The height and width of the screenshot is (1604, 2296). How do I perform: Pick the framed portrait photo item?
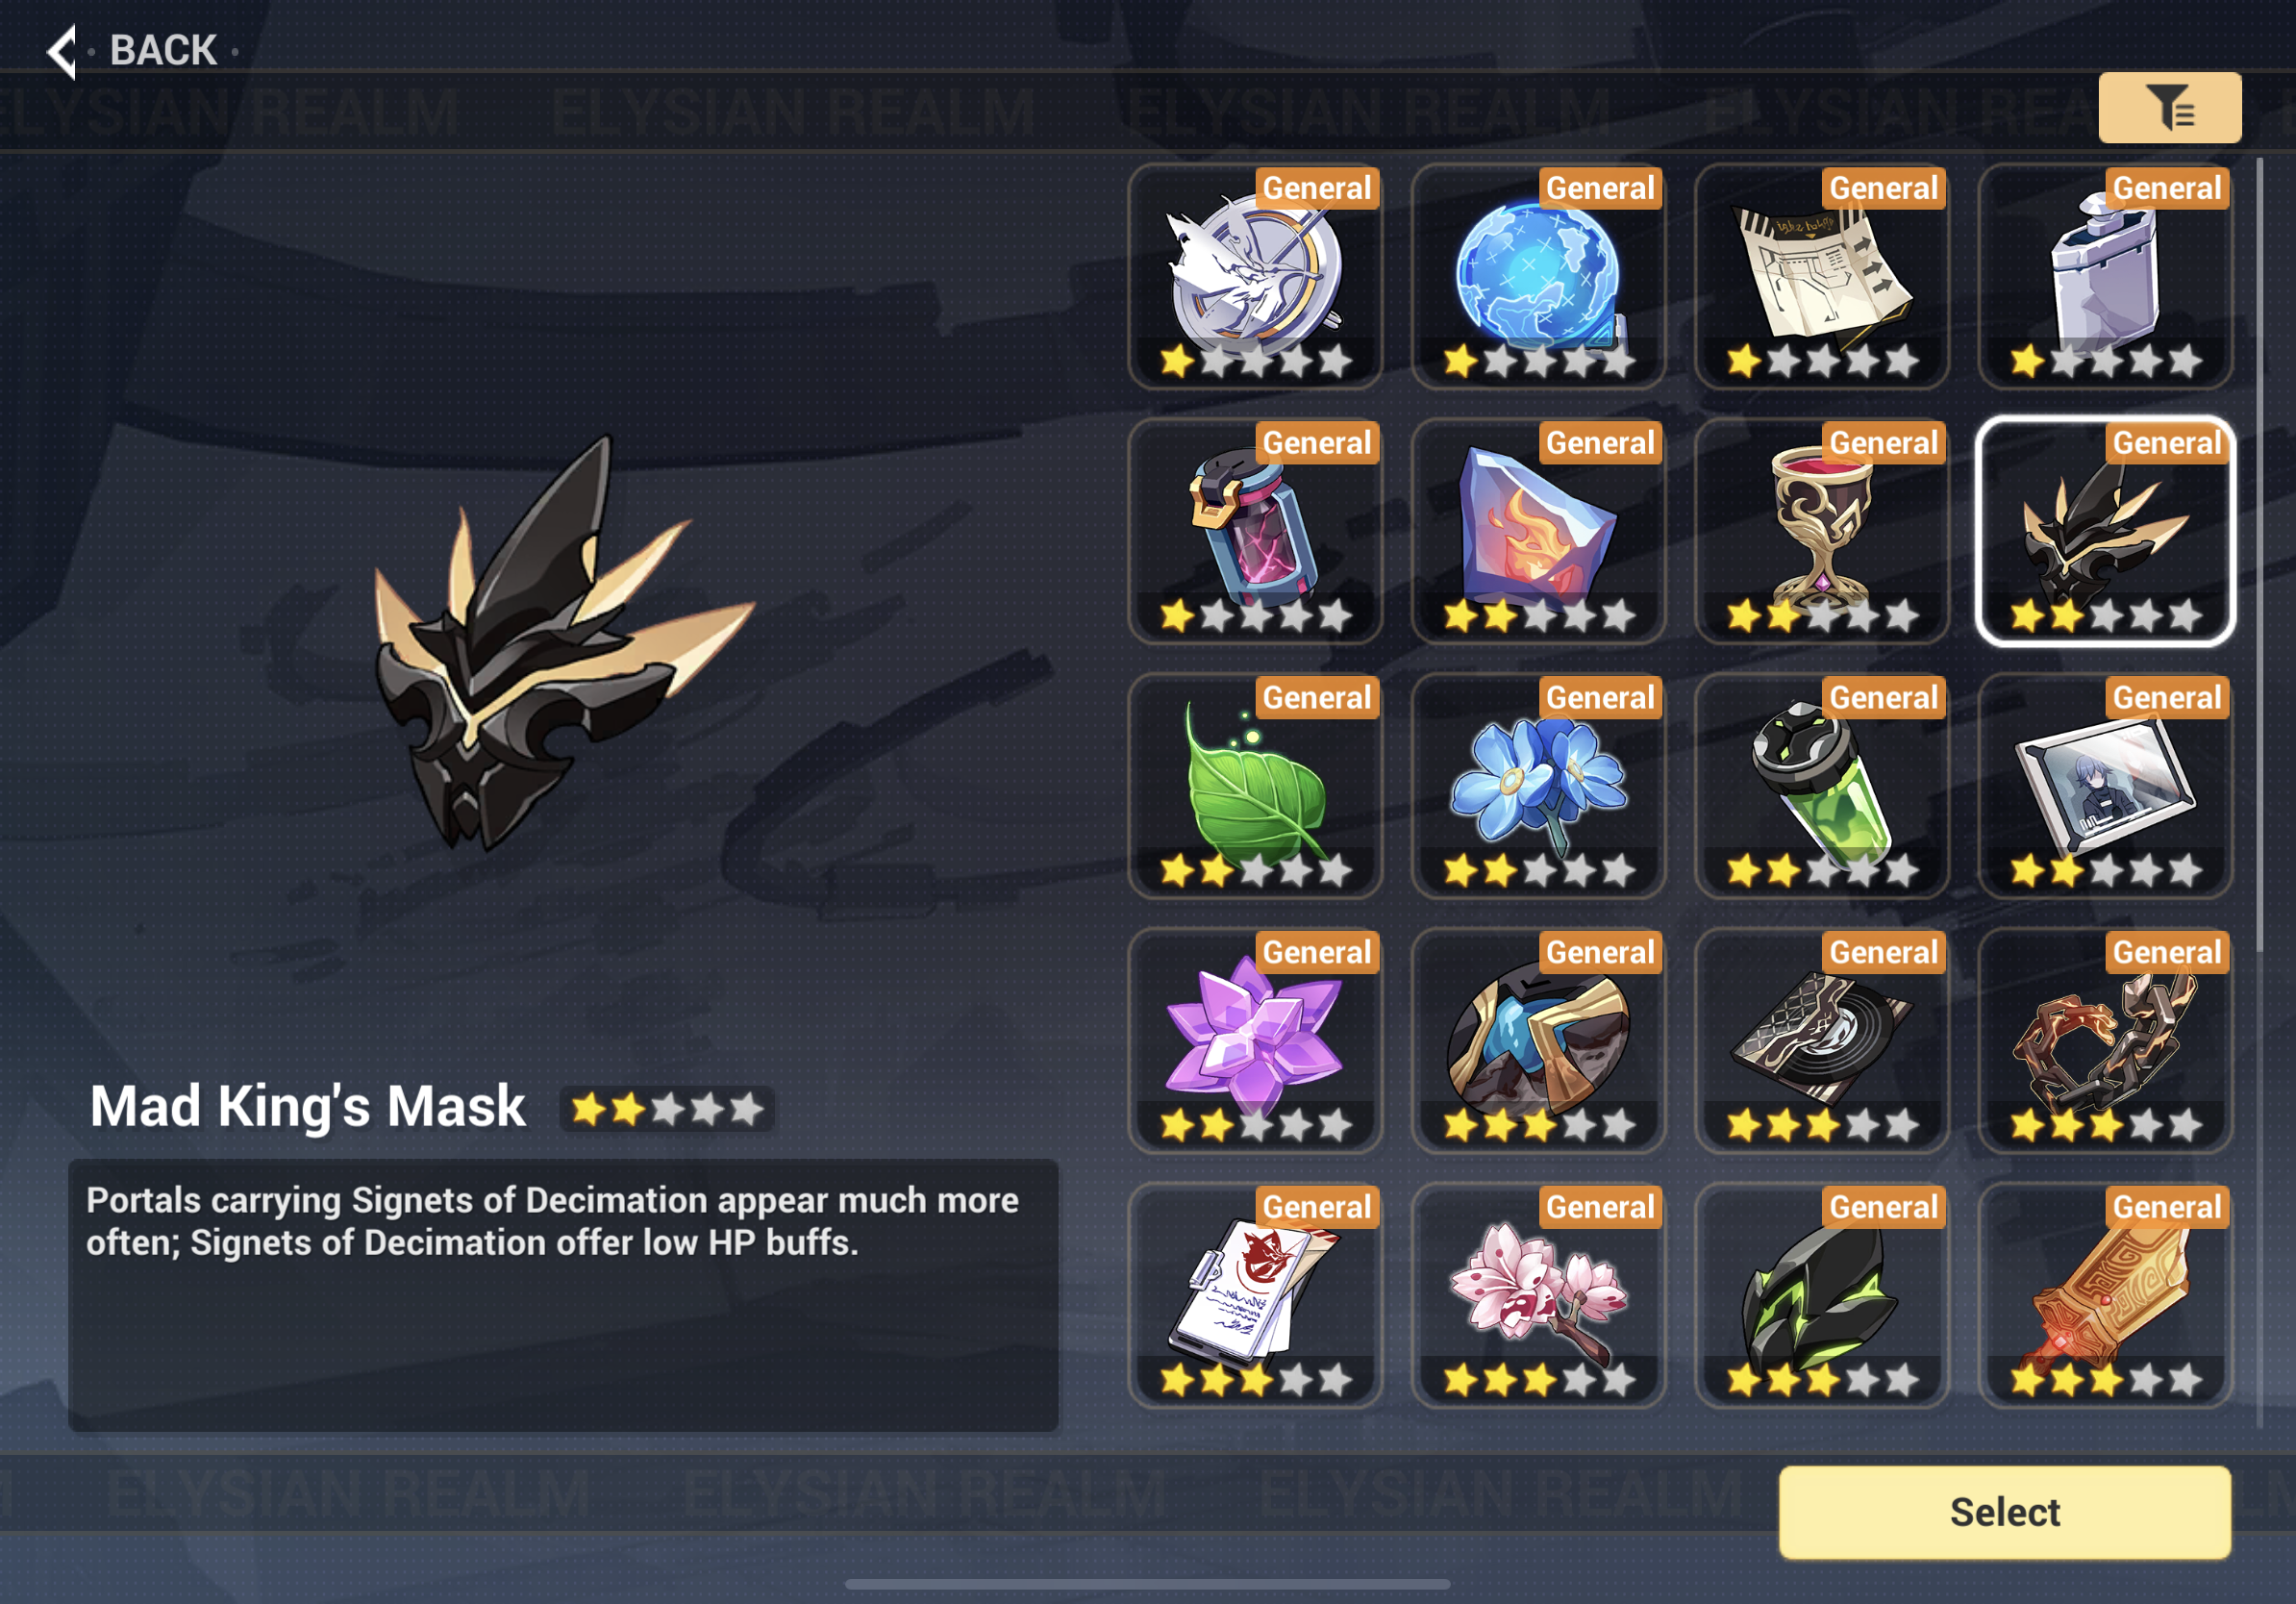2105,786
